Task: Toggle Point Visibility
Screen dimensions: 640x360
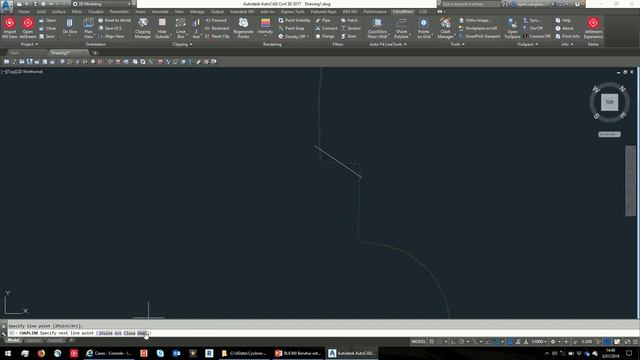Action: pos(294,20)
